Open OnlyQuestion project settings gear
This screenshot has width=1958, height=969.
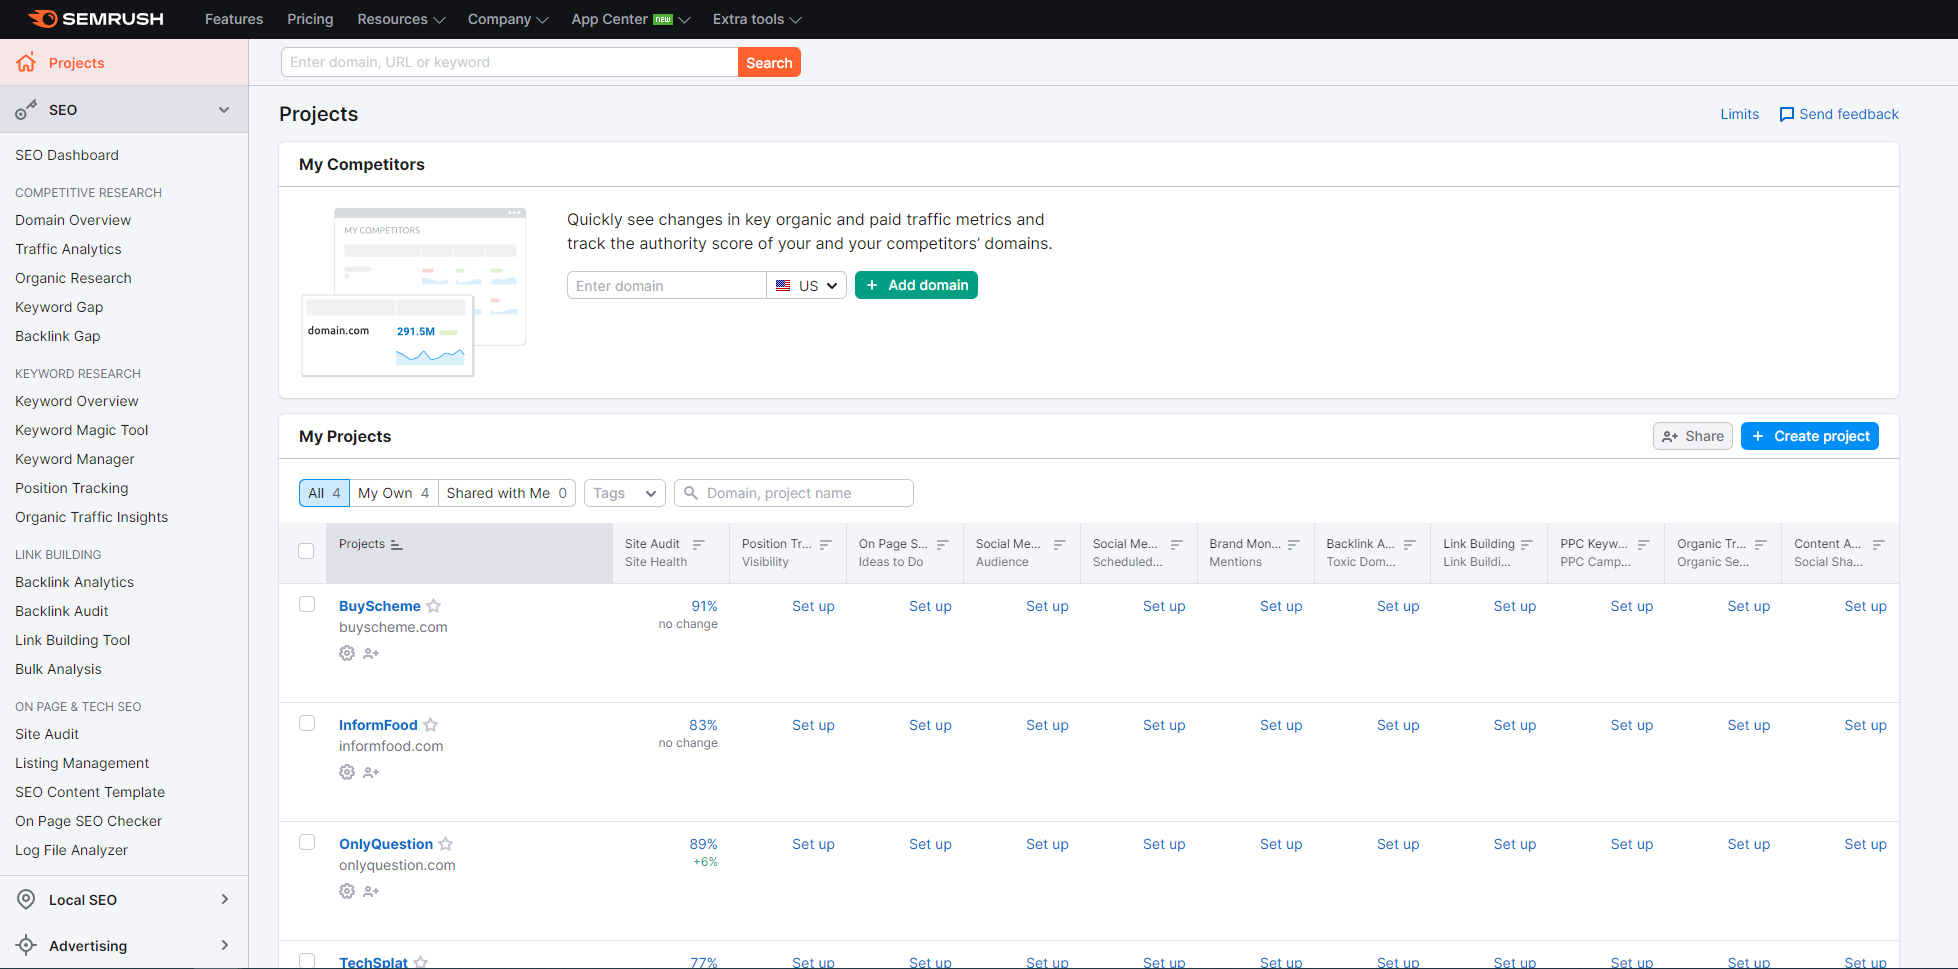pyautogui.click(x=347, y=891)
